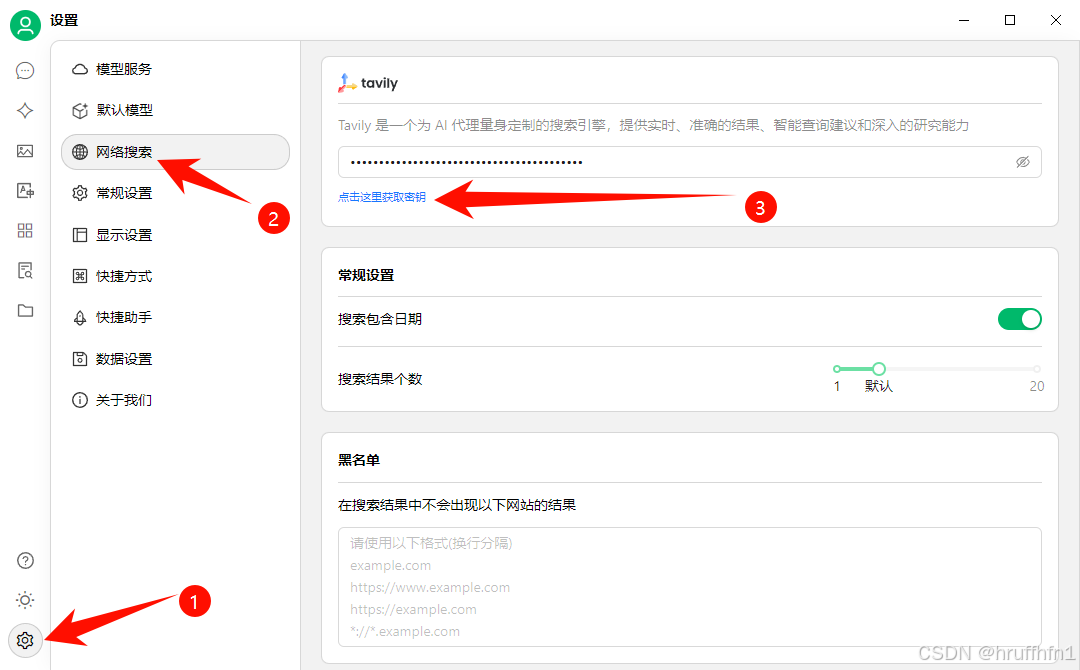Screen dimensions: 1080x670
Task: Open the help question mark icon
Action: pyautogui.click(x=25, y=561)
